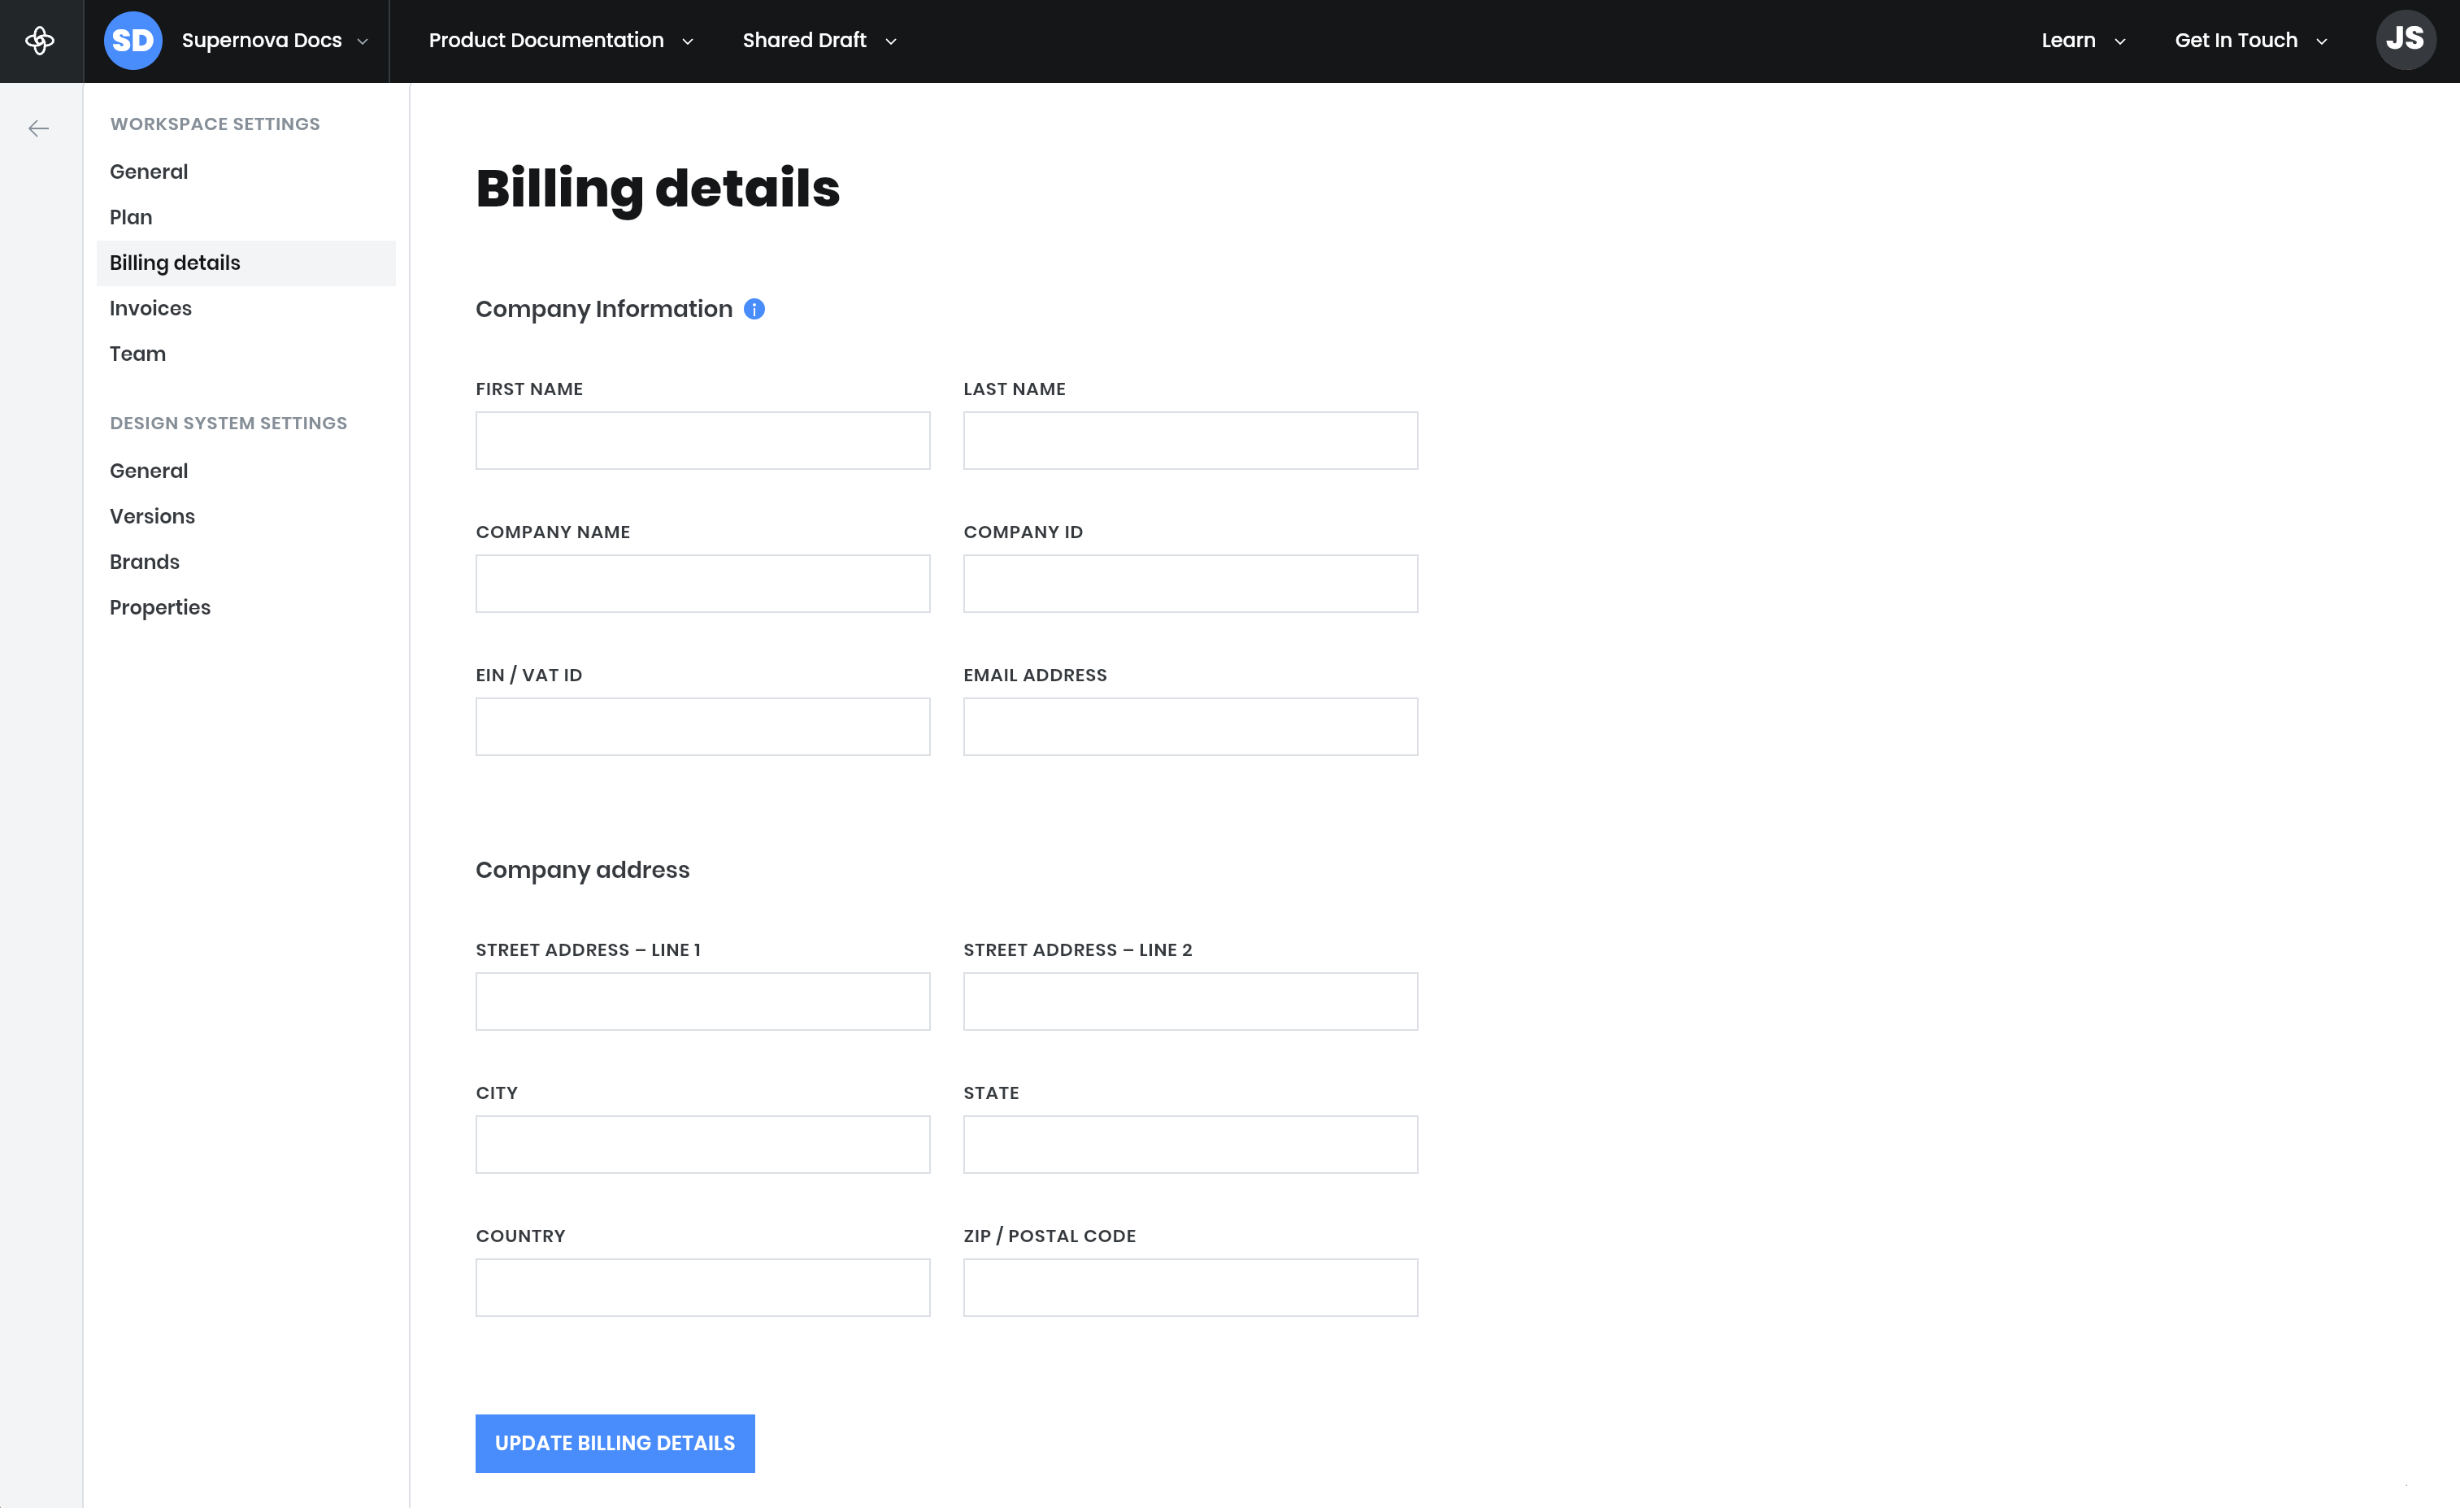Image resolution: width=2460 pixels, height=1512 pixels.
Task: Open the JS user avatar menu
Action: 2405,40
